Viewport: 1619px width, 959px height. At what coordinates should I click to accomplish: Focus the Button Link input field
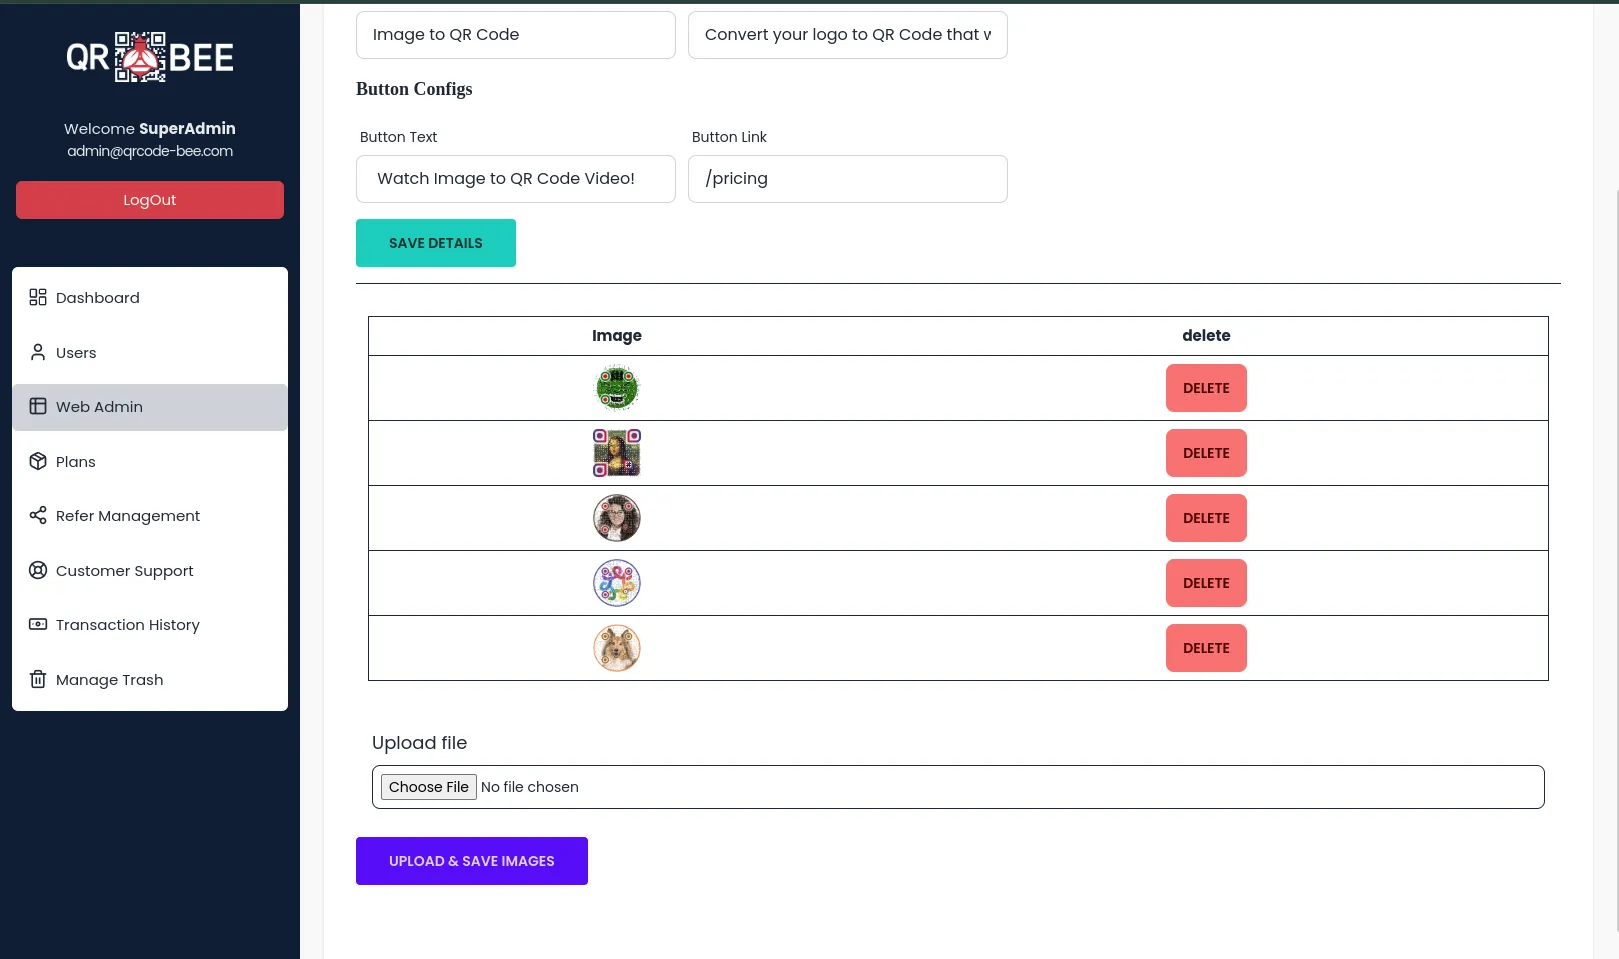(x=848, y=179)
